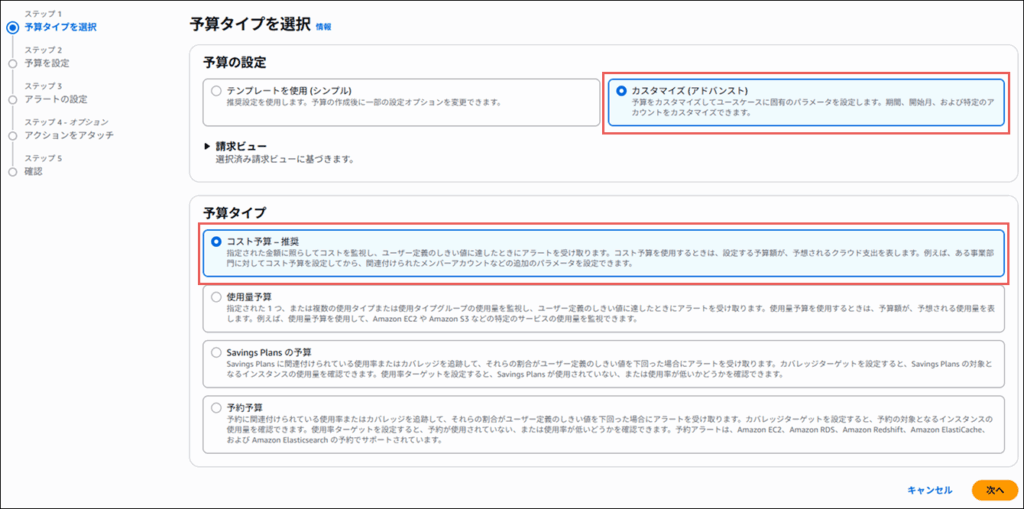Choose 使用量予算 budget type

pos(216,297)
